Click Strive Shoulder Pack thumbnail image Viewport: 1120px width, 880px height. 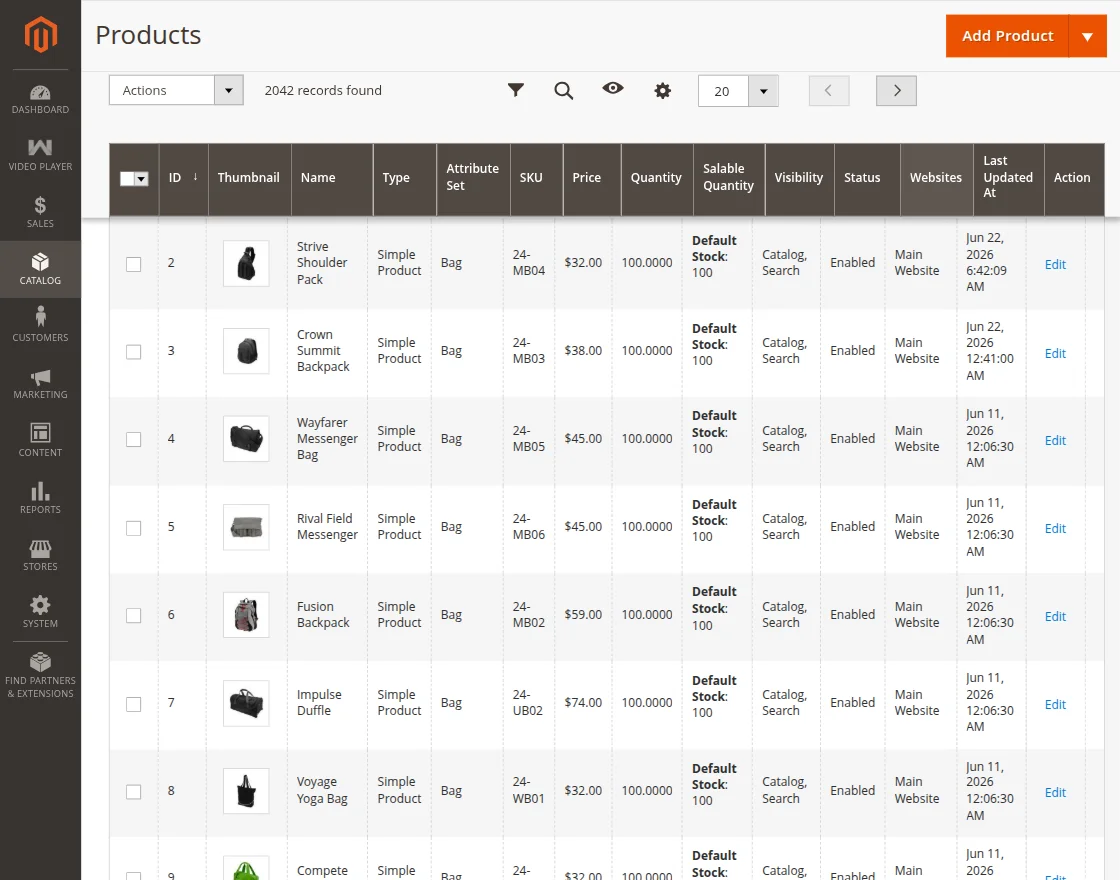pos(246,264)
